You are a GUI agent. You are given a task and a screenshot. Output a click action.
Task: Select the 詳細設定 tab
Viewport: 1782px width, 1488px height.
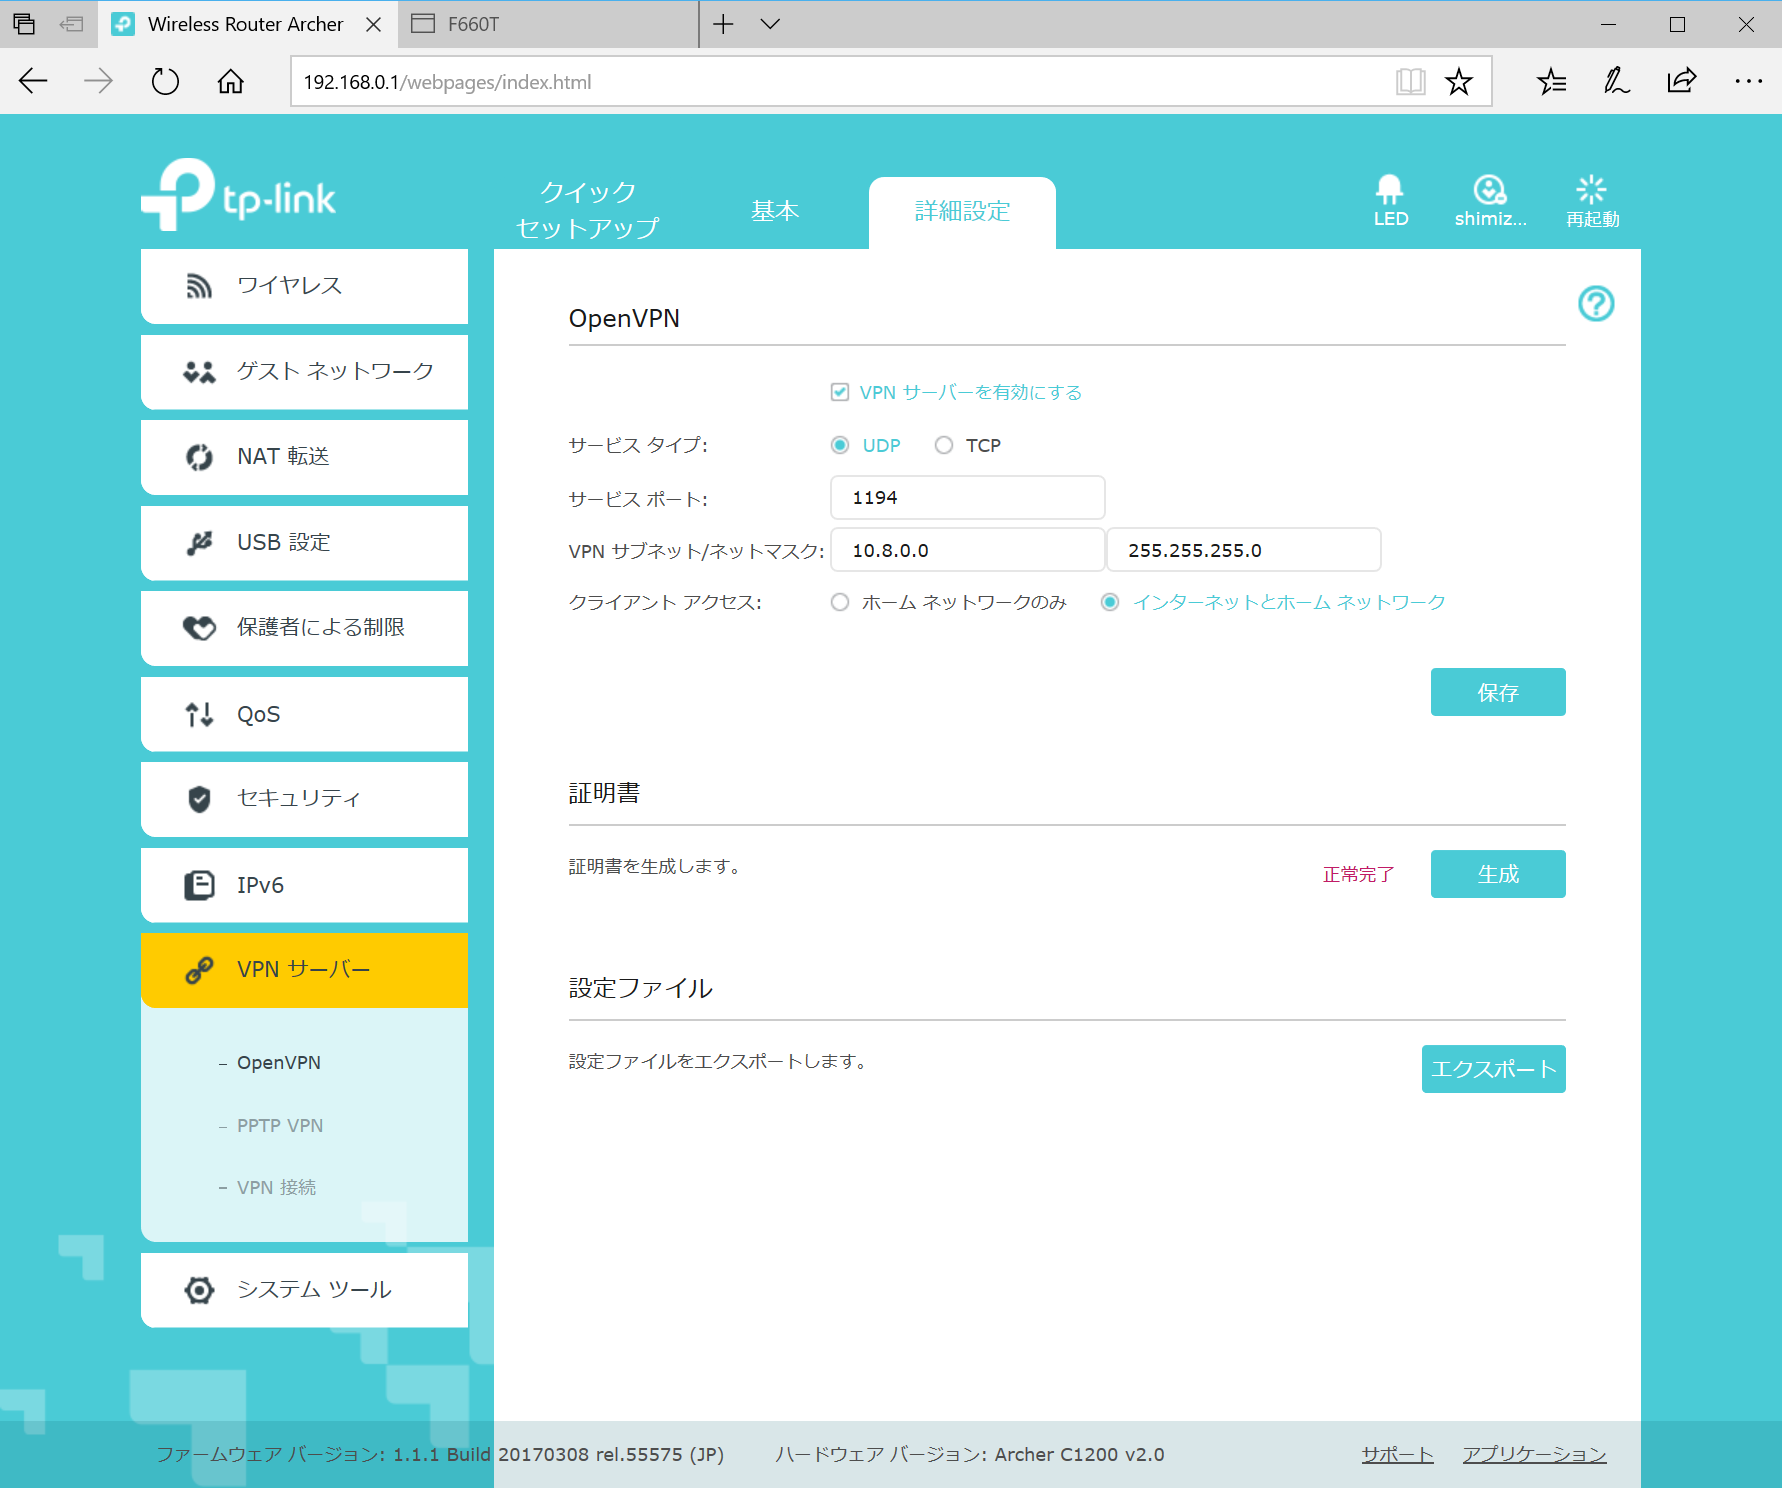click(x=962, y=211)
